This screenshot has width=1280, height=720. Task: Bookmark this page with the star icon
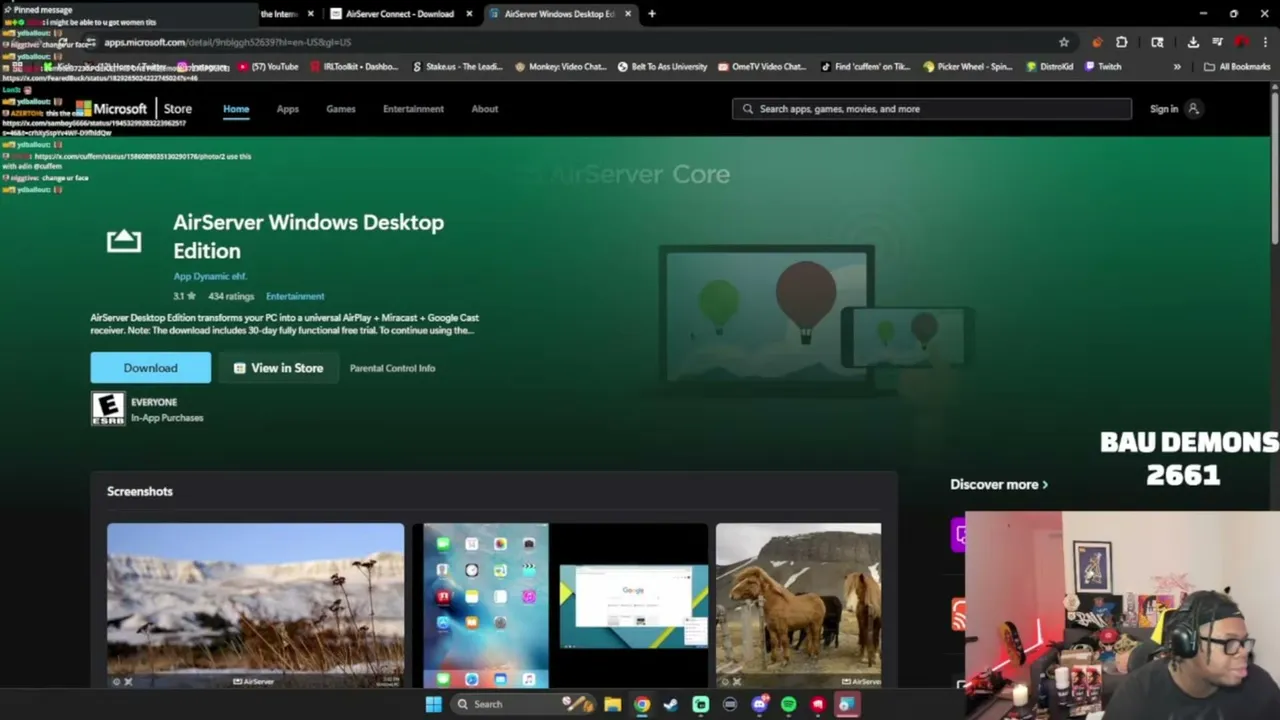click(1064, 42)
